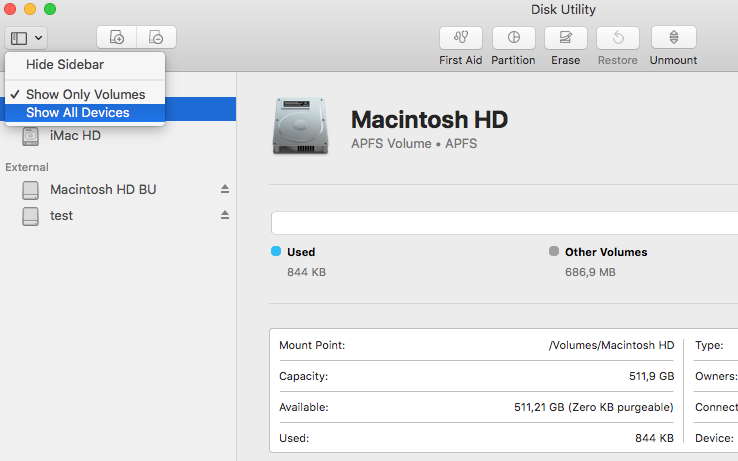The image size is (738, 461).
Task: Click the Disk Utility window title
Action: pyautogui.click(x=563, y=9)
